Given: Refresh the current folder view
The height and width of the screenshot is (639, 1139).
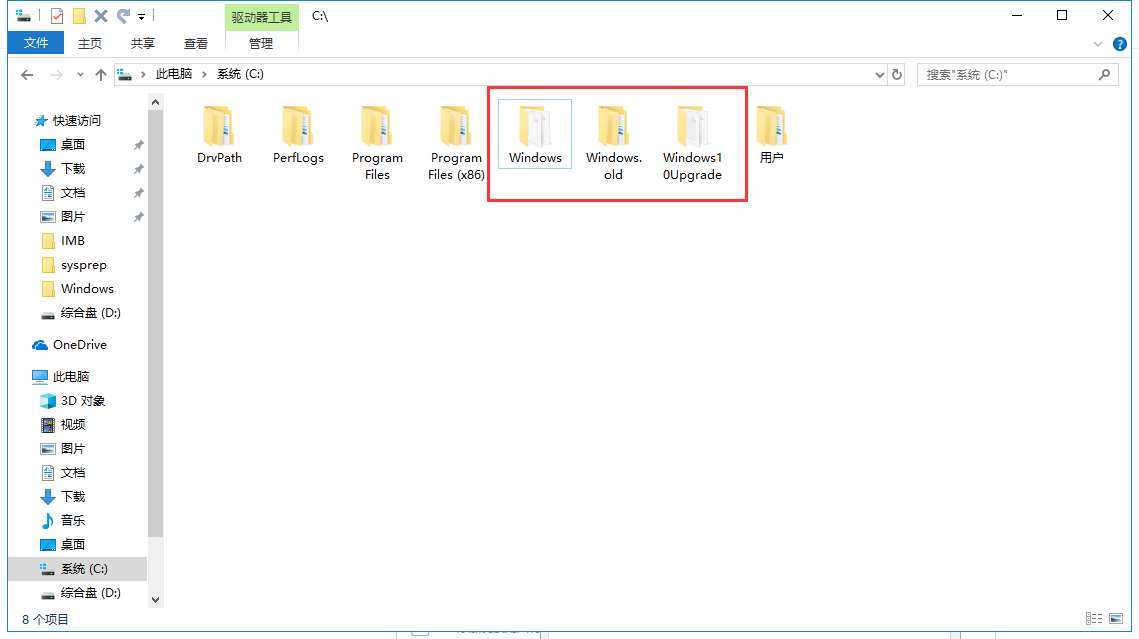Looking at the screenshot, I should (x=897, y=75).
